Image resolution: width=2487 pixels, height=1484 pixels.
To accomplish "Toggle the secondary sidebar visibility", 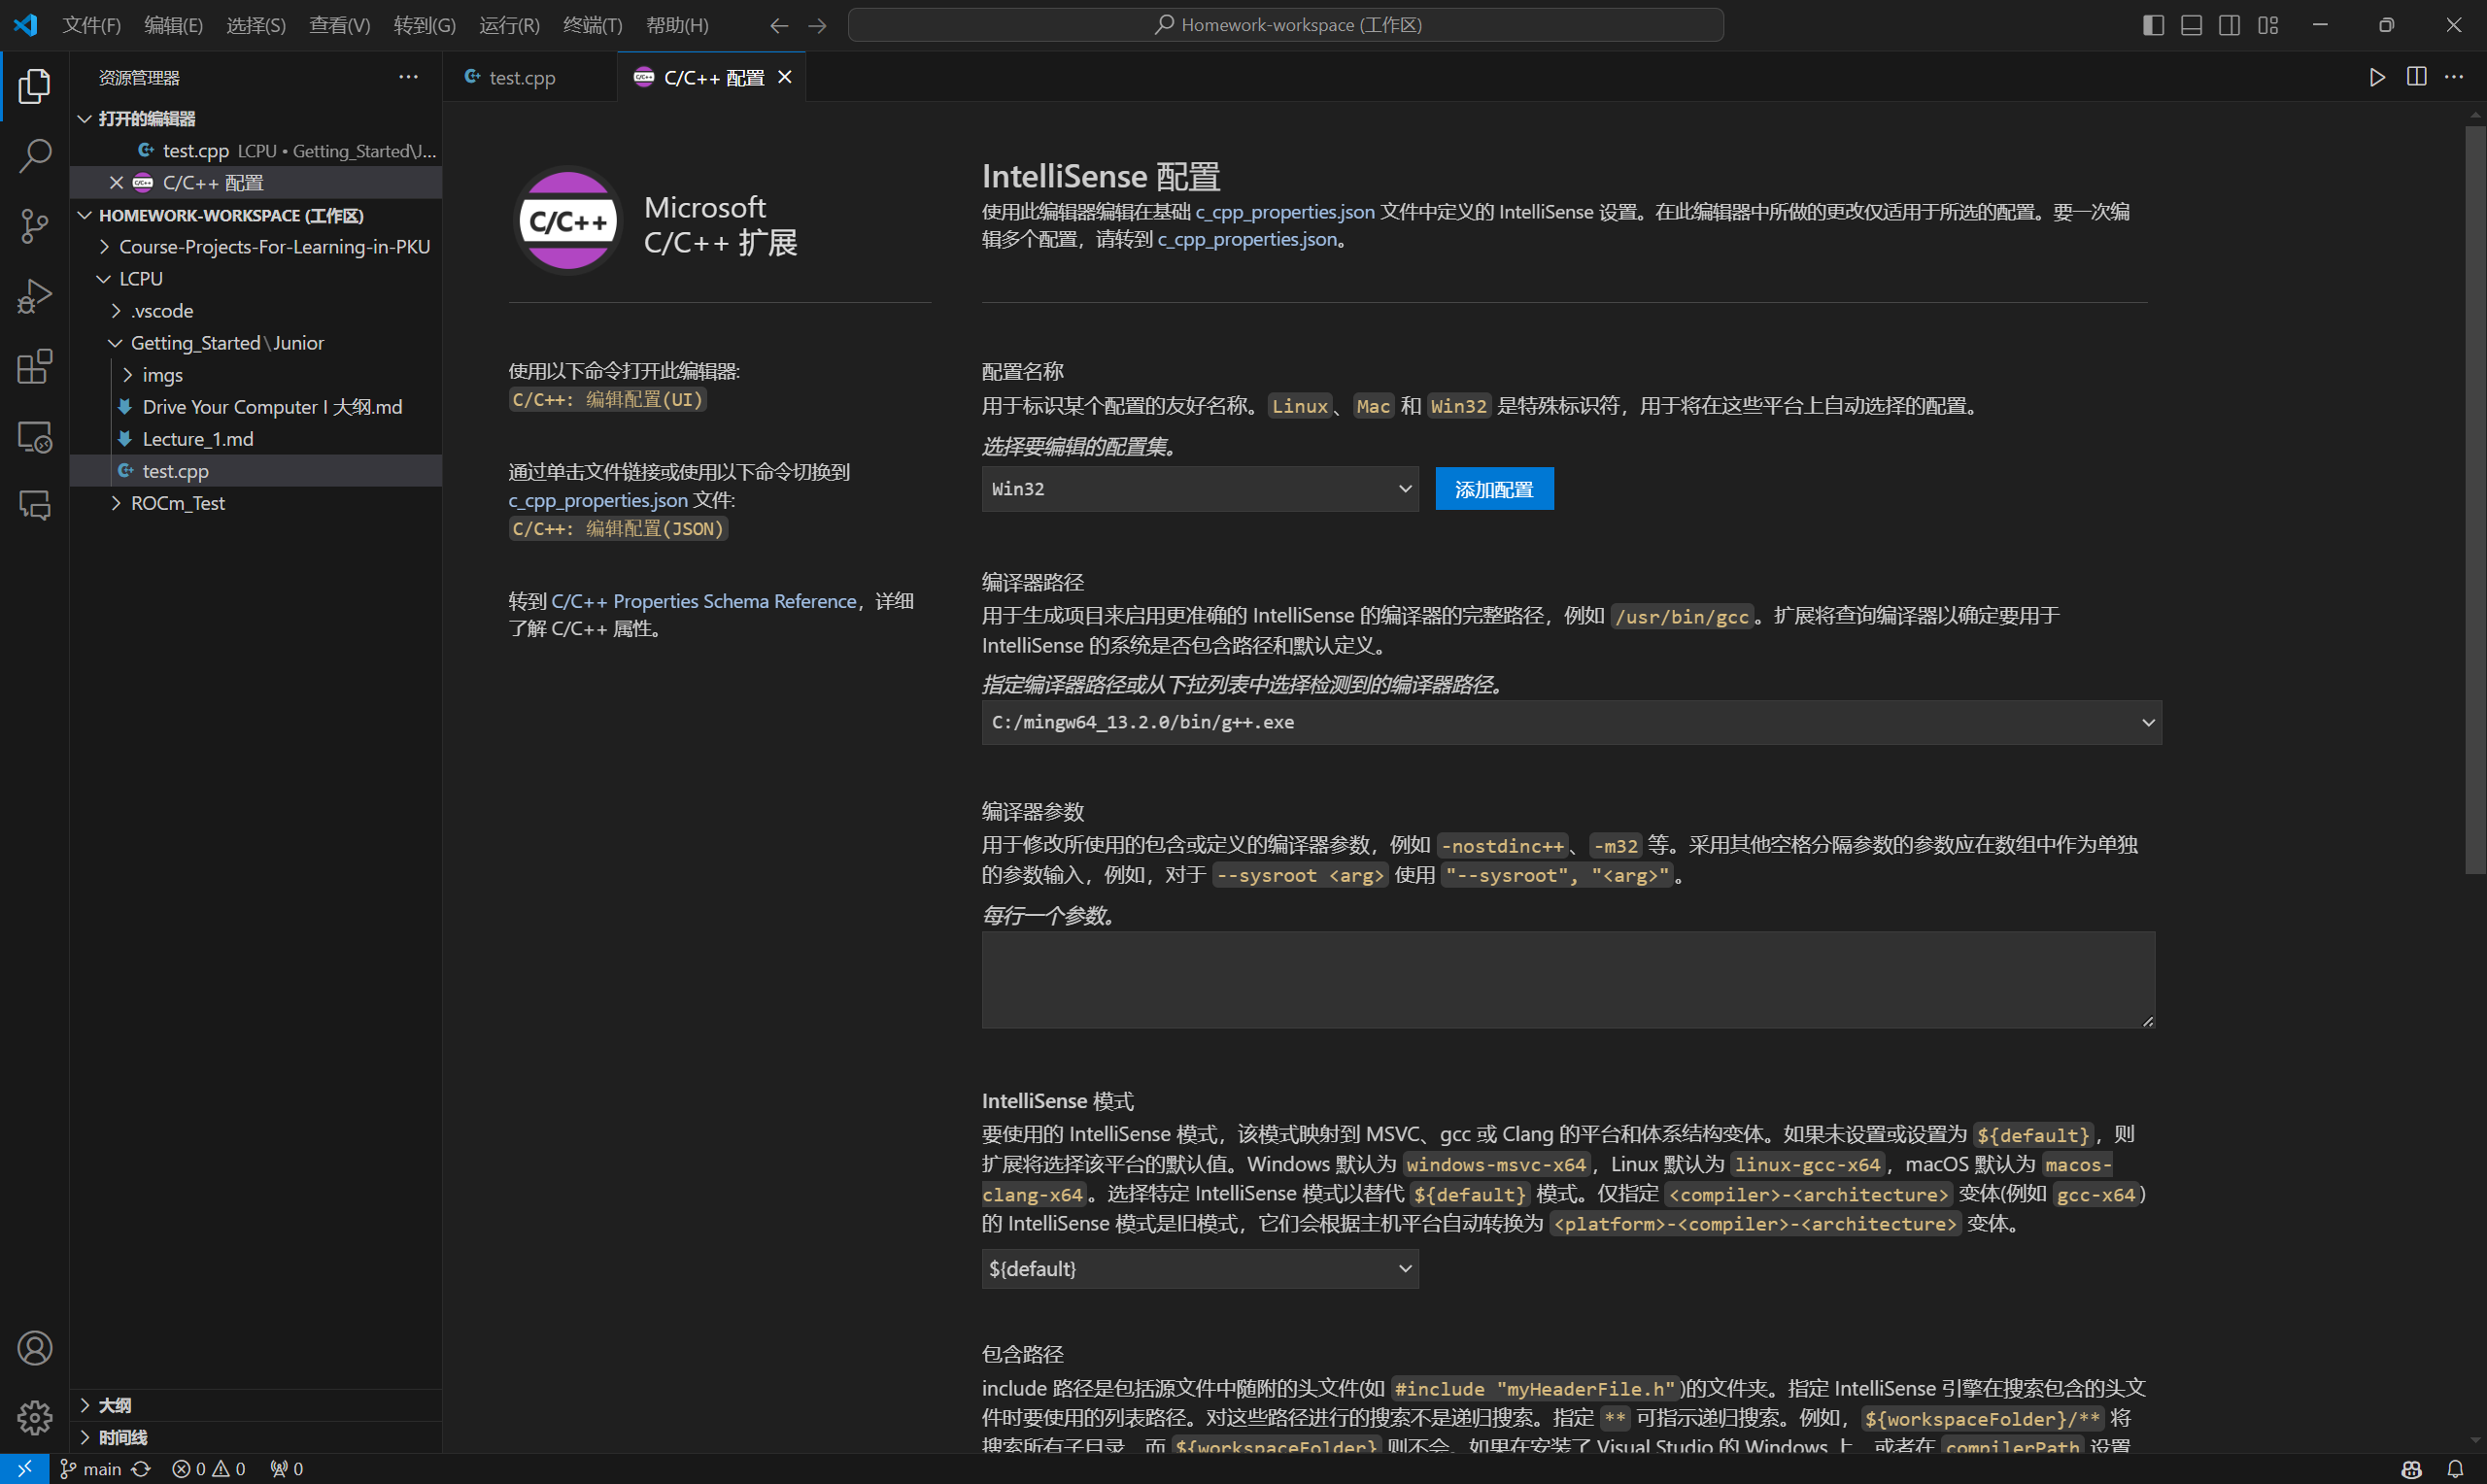I will [2229, 24].
